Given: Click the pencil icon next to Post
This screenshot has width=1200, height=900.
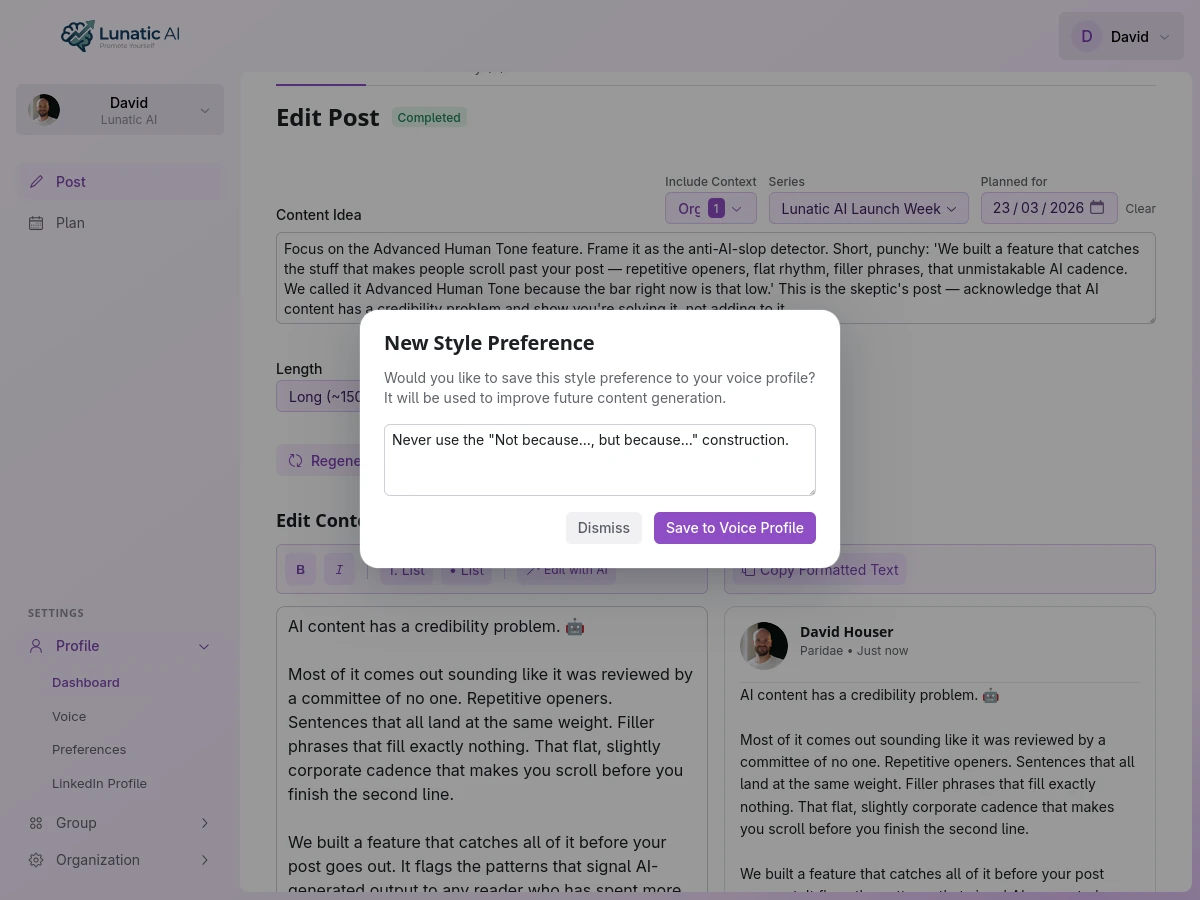Looking at the screenshot, I should pos(37,182).
